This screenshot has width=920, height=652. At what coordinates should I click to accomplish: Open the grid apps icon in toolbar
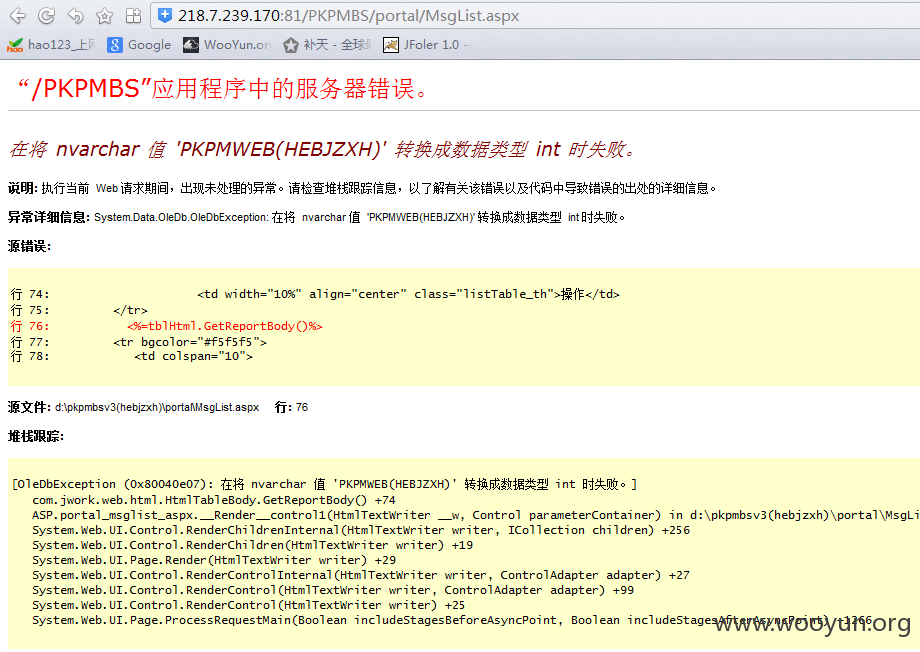coord(134,16)
